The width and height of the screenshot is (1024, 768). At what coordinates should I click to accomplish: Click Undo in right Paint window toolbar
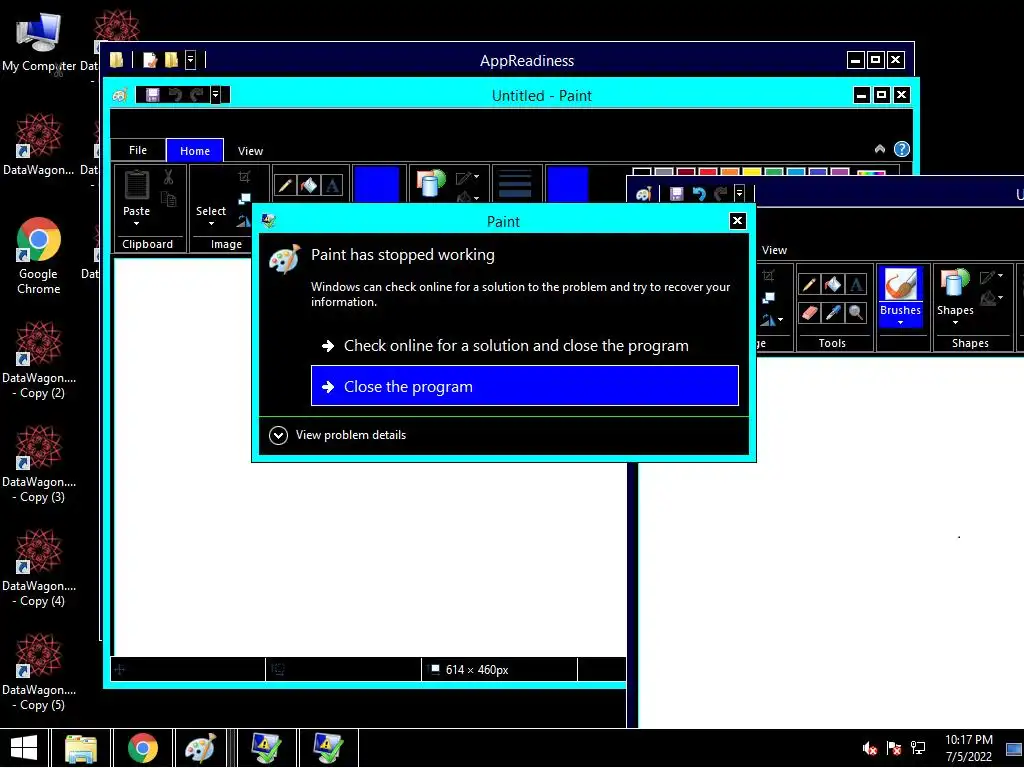coord(699,194)
